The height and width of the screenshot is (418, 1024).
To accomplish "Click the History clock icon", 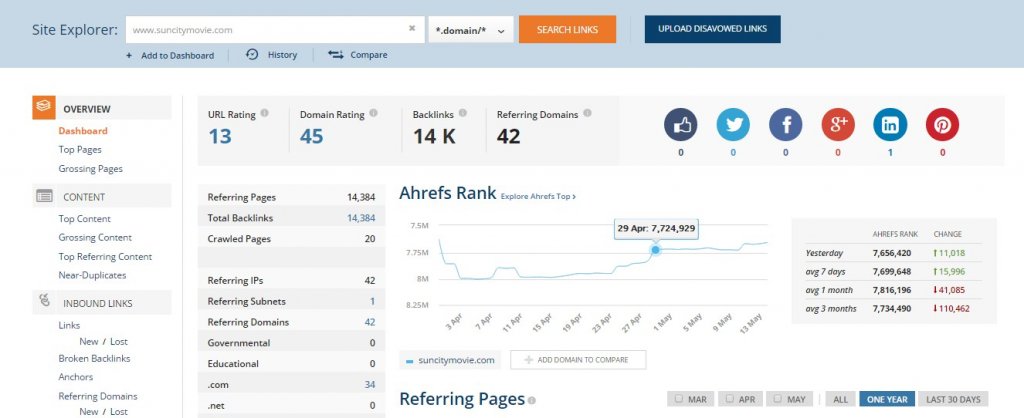I will [x=252, y=54].
